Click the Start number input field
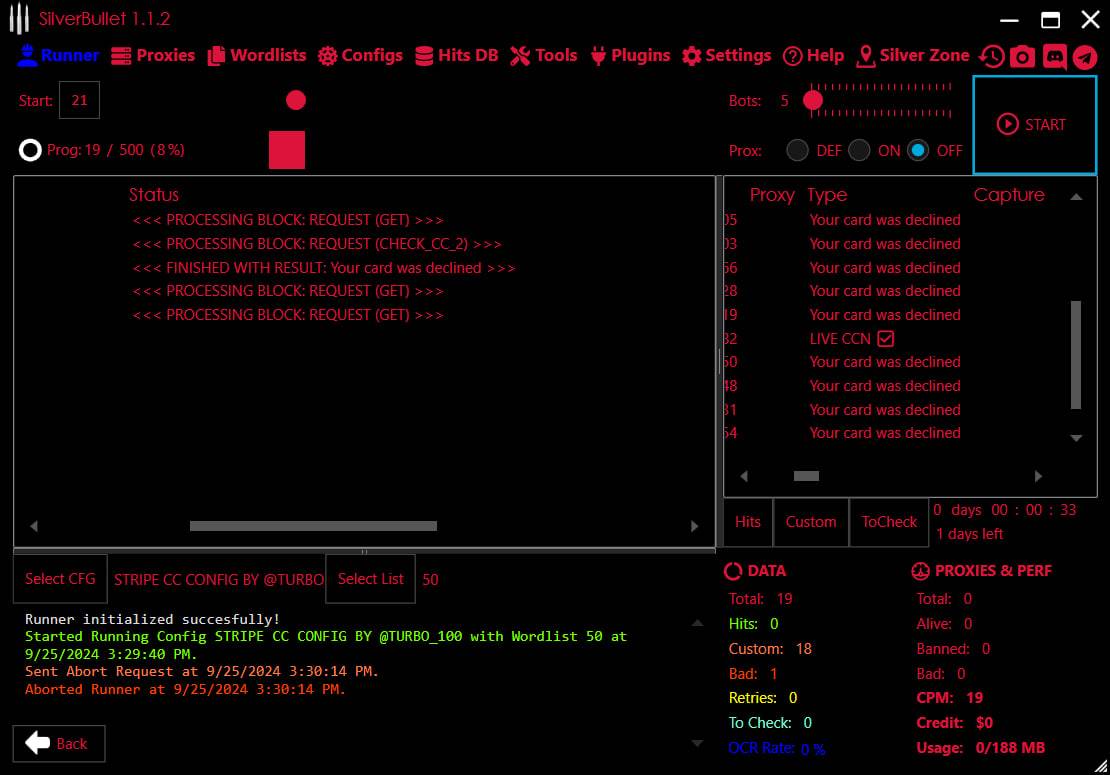 tap(79, 101)
